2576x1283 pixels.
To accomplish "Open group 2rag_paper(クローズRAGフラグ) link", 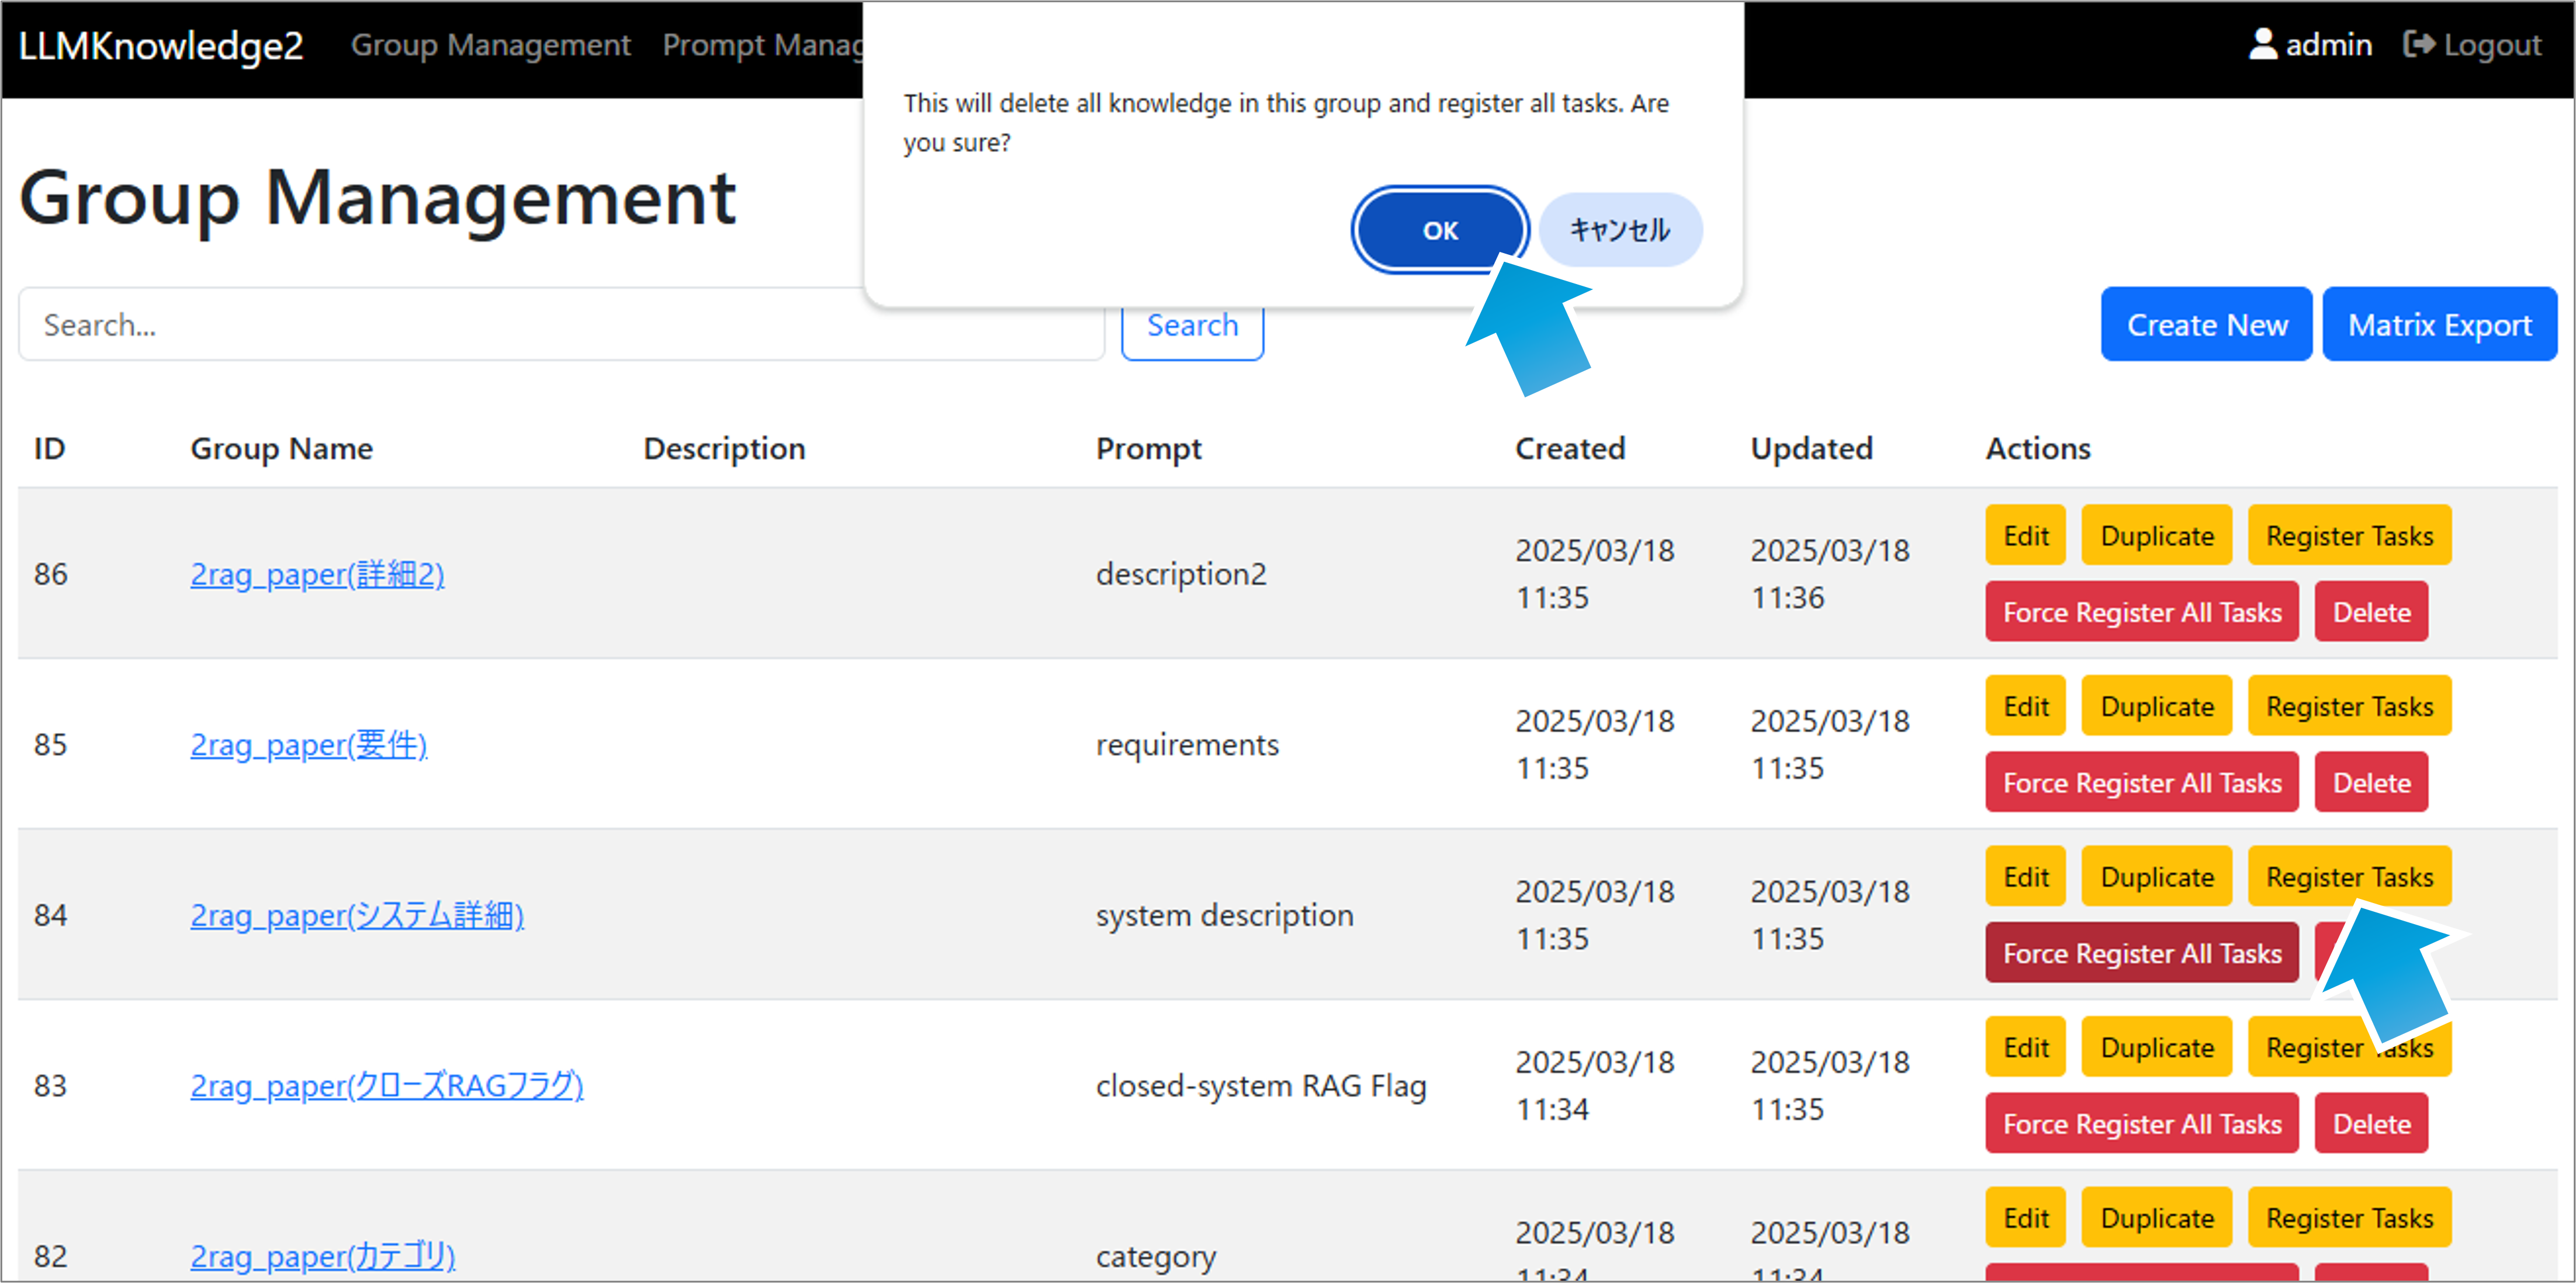I will 386,1086.
